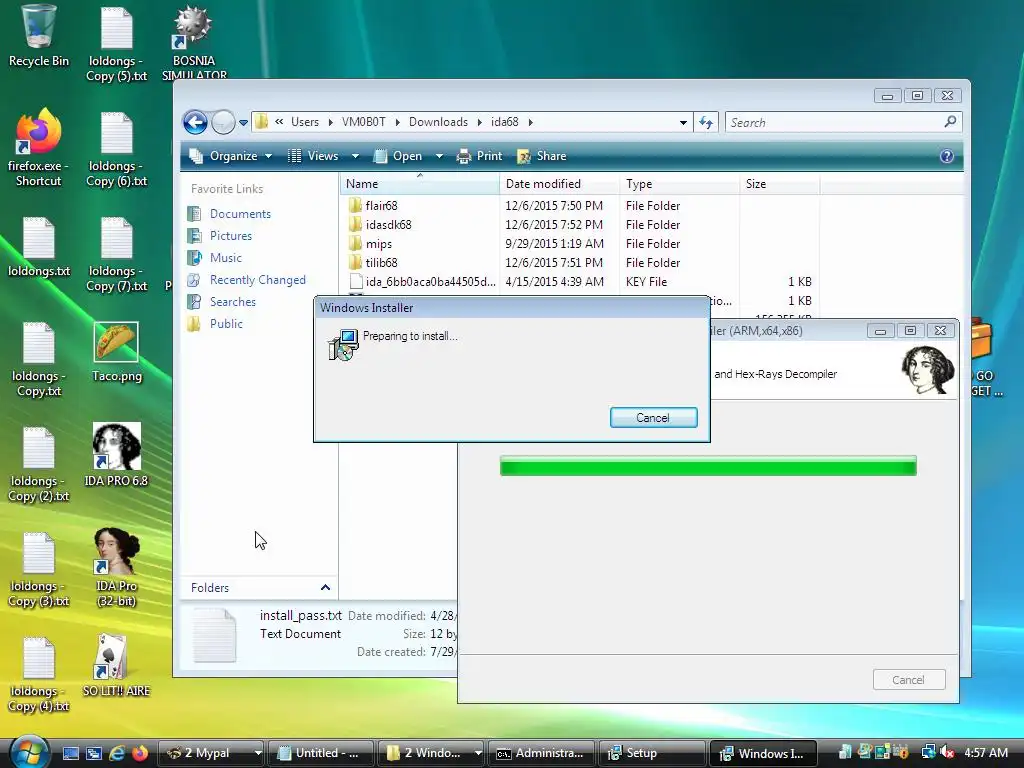Switch to the Administra... taskbar window
Viewport: 1024px width, 768px height.
pyautogui.click(x=541, y=753)
